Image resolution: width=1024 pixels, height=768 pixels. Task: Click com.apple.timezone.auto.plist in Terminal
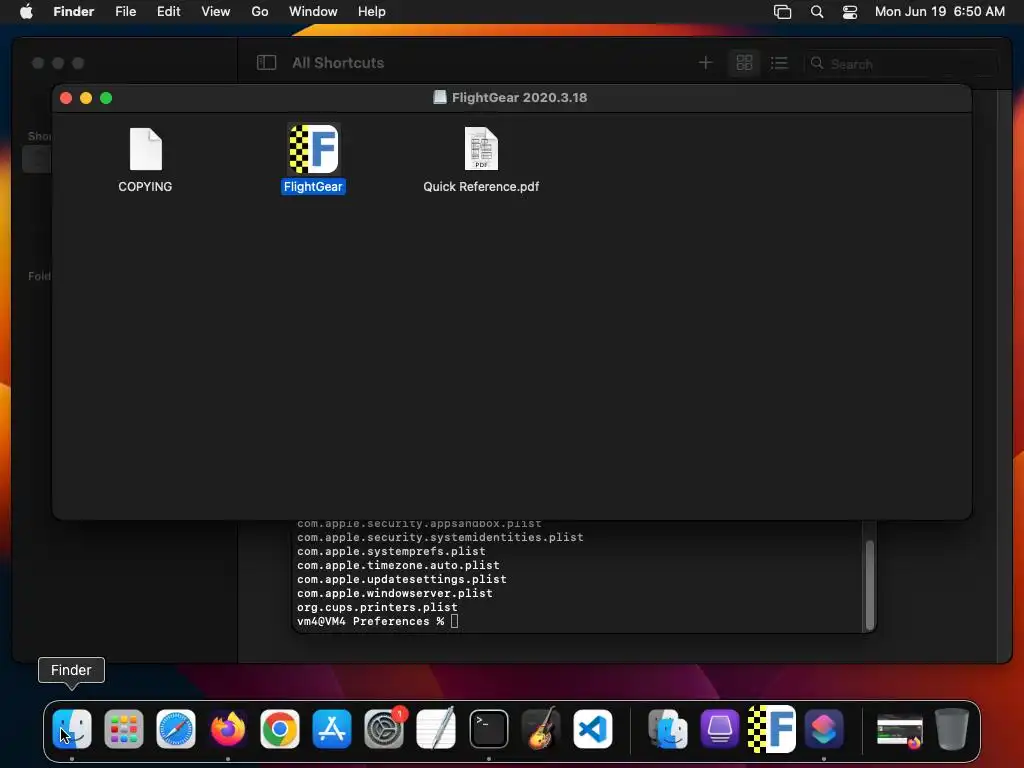point(398,565)
